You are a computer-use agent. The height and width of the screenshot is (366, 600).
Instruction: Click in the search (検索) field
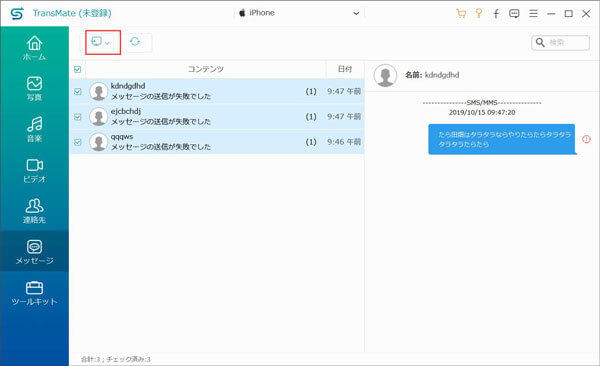click(561, 42)
